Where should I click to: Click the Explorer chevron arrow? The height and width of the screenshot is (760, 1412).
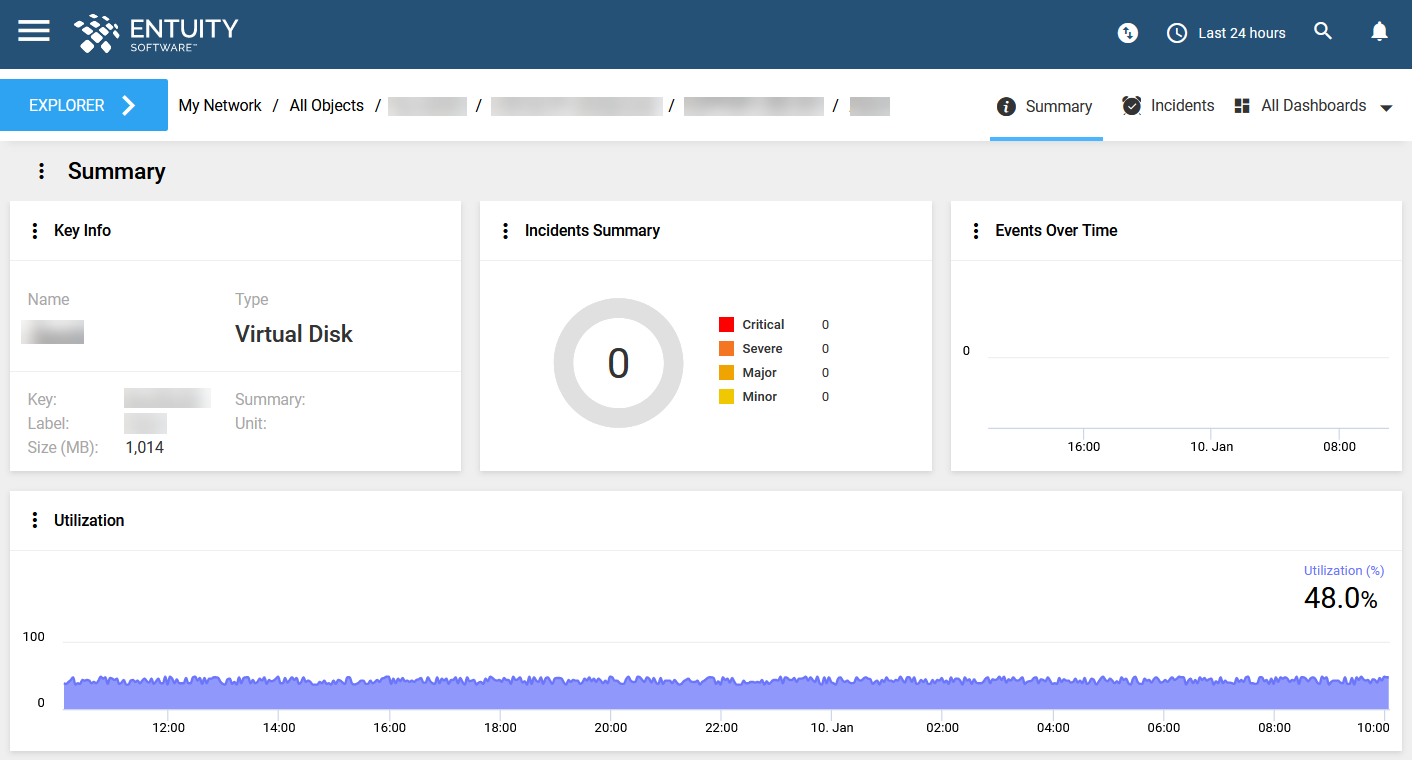pyautogui.click(x=128, y=105)
